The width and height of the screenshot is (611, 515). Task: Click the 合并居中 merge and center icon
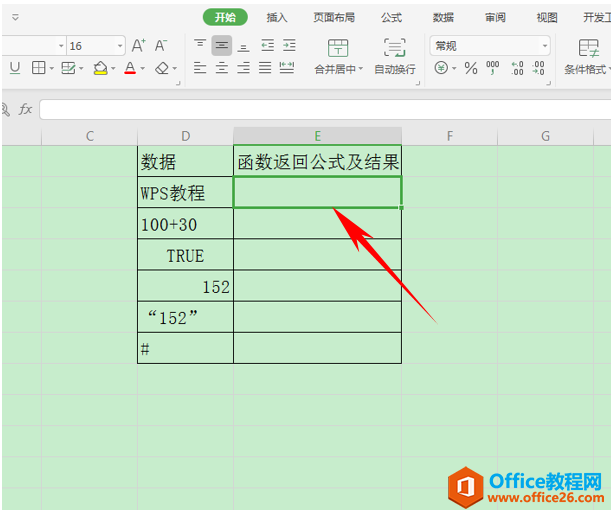[x=337, y=48]
